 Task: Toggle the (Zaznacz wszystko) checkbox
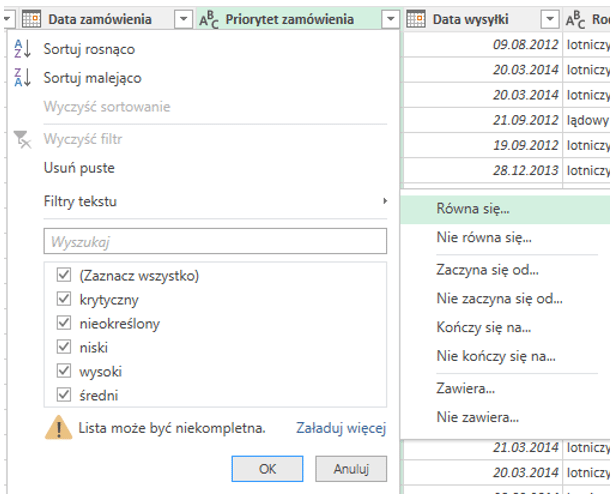point(65,275)
